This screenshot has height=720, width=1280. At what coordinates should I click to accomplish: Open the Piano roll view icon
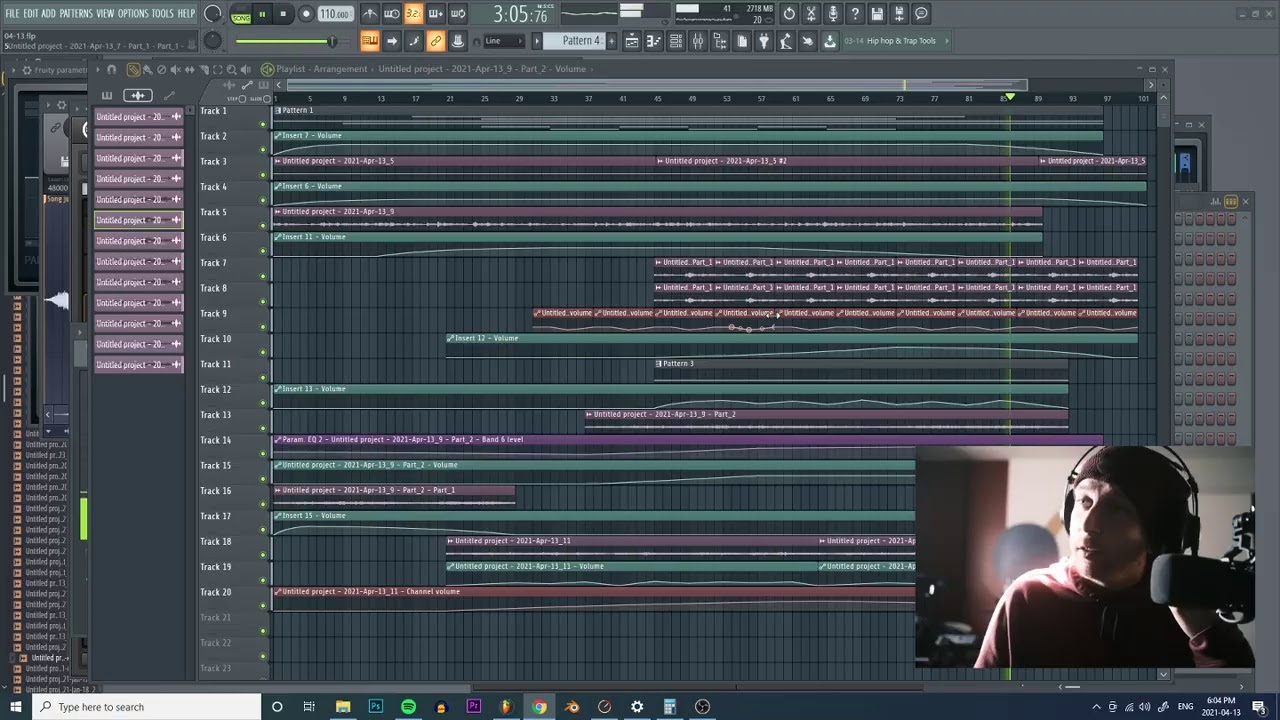[654, 41]
